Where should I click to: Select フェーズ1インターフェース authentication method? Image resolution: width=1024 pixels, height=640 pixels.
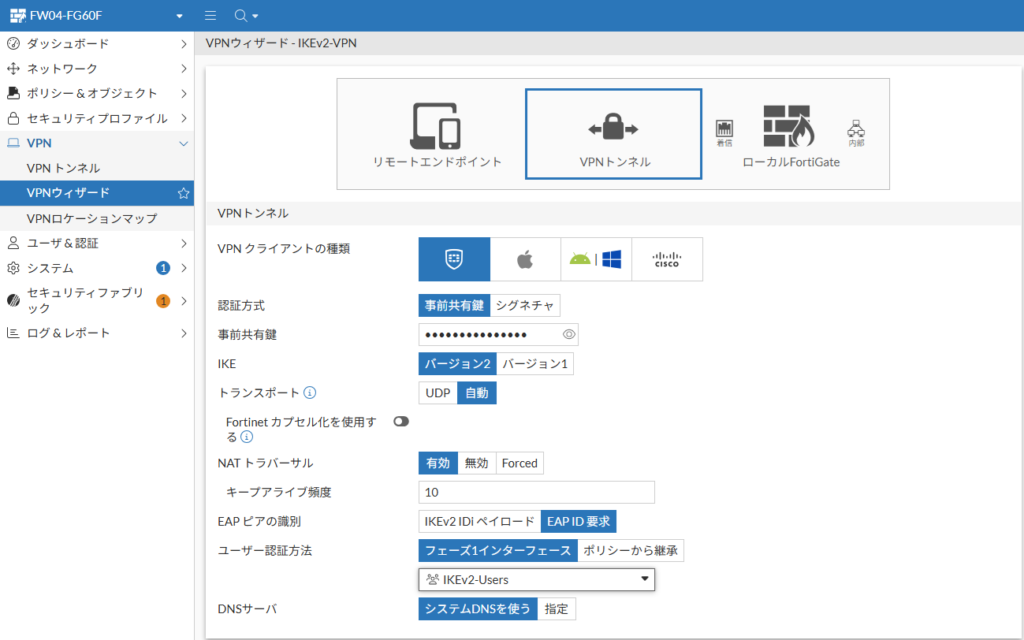click(498, 551)
